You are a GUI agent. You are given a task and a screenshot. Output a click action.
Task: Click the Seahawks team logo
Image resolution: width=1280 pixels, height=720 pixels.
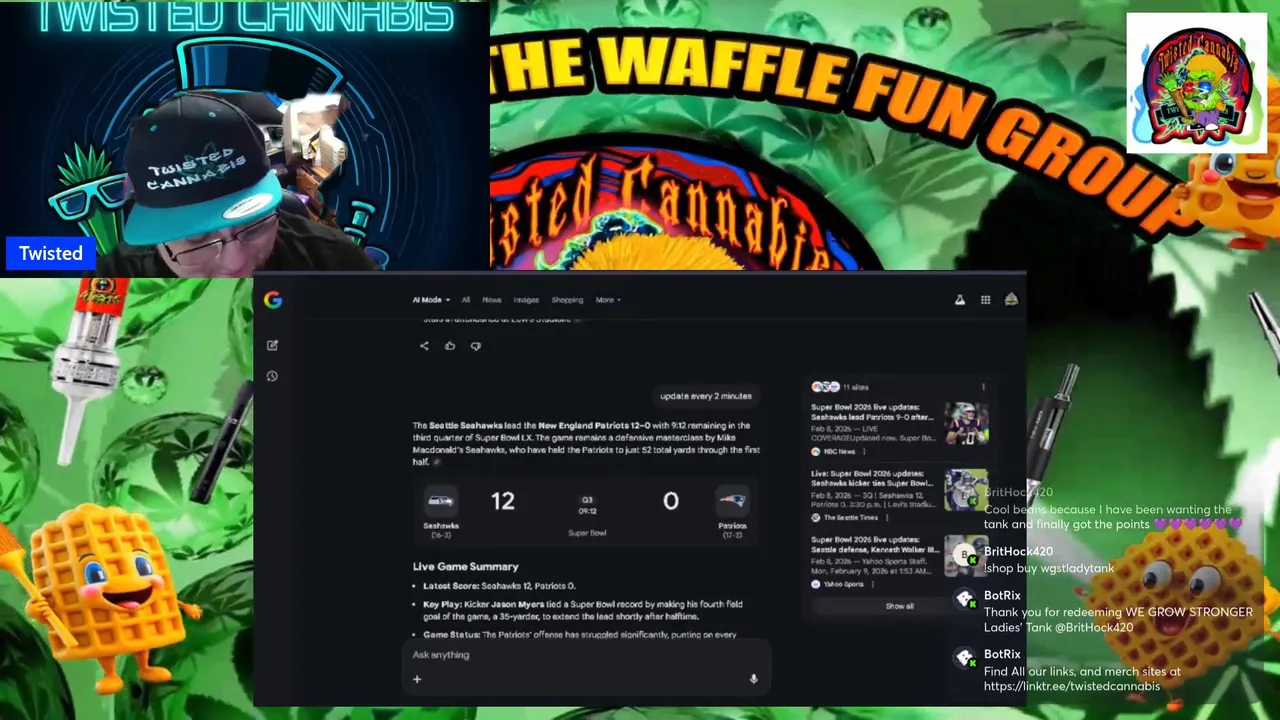point(440,501)
